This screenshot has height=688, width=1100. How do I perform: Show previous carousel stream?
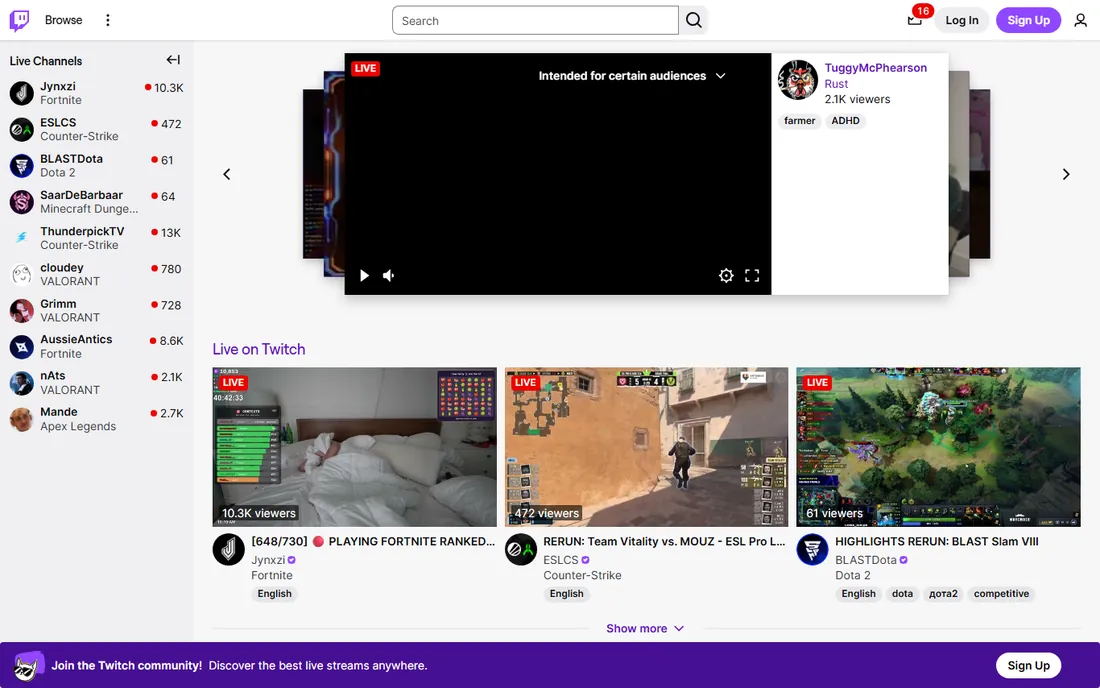point(227,174)
